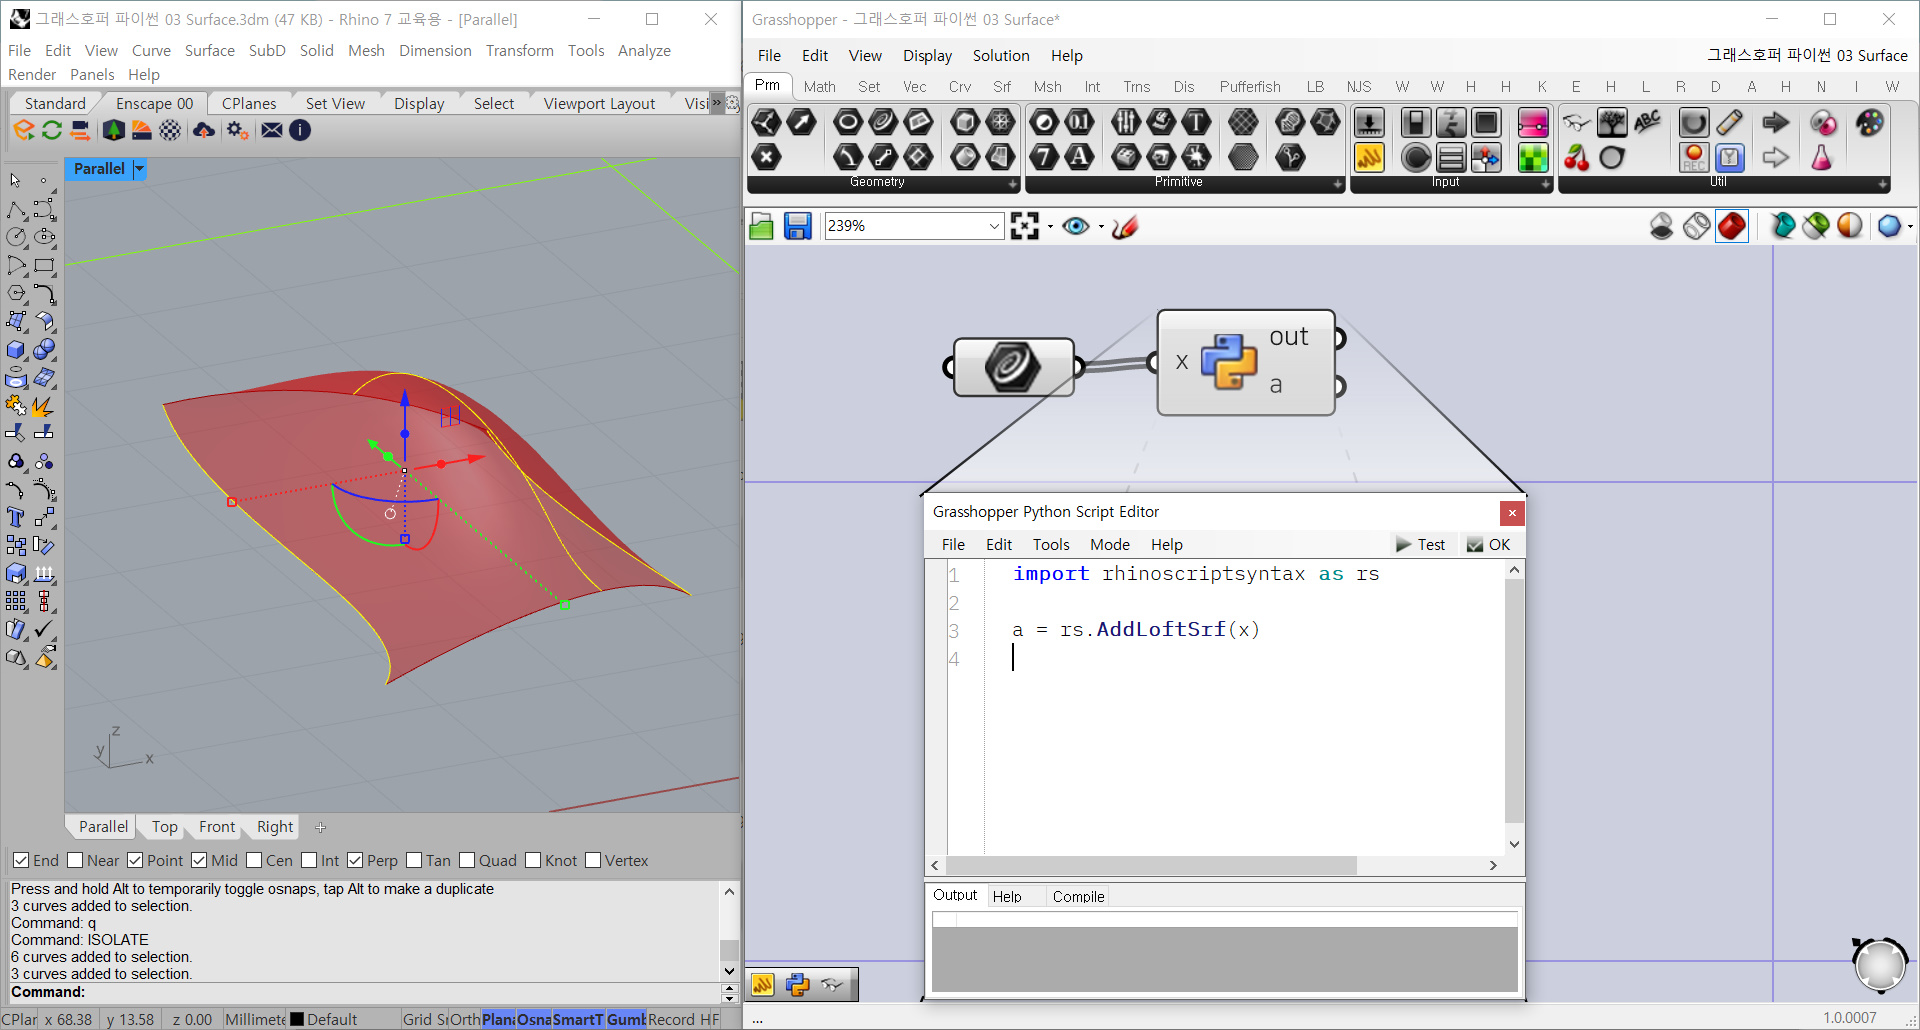Viewport: 1920px width, 1030px height.
Task: Click the Explode tool in Rhino sidebar
Action: tap(44, 406)
